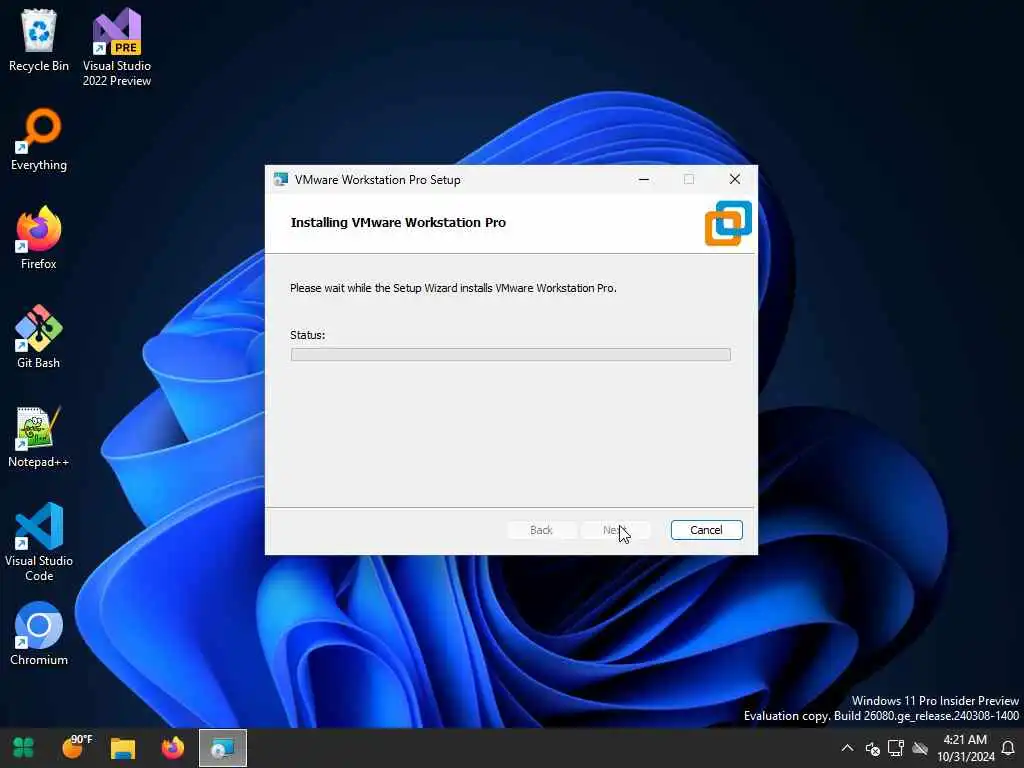The height and width of the screenshot is (768, 1024).
Task: Open the Recycle Bin desktop icon
Action: click(x=39, y=40)
